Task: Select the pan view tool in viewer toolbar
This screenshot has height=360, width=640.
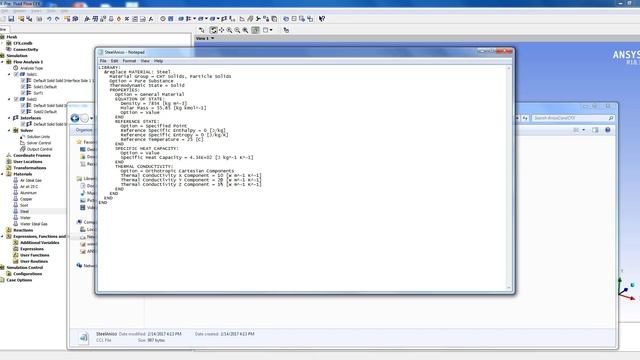Action: [222, 30]
